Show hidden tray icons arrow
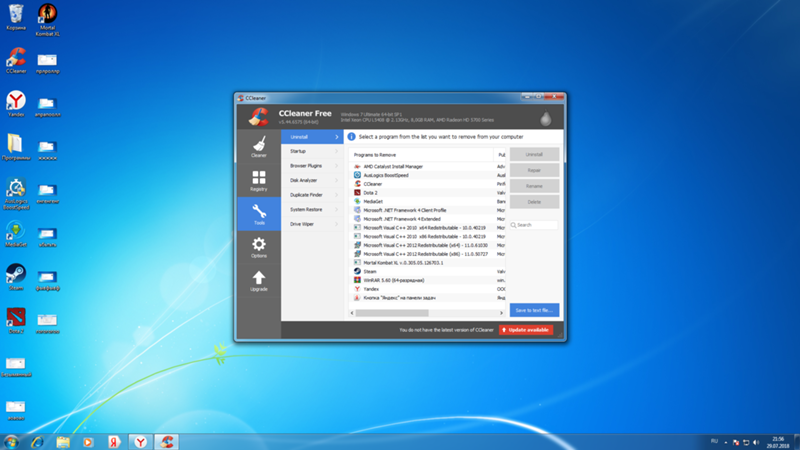 click(x=726, y=442)
